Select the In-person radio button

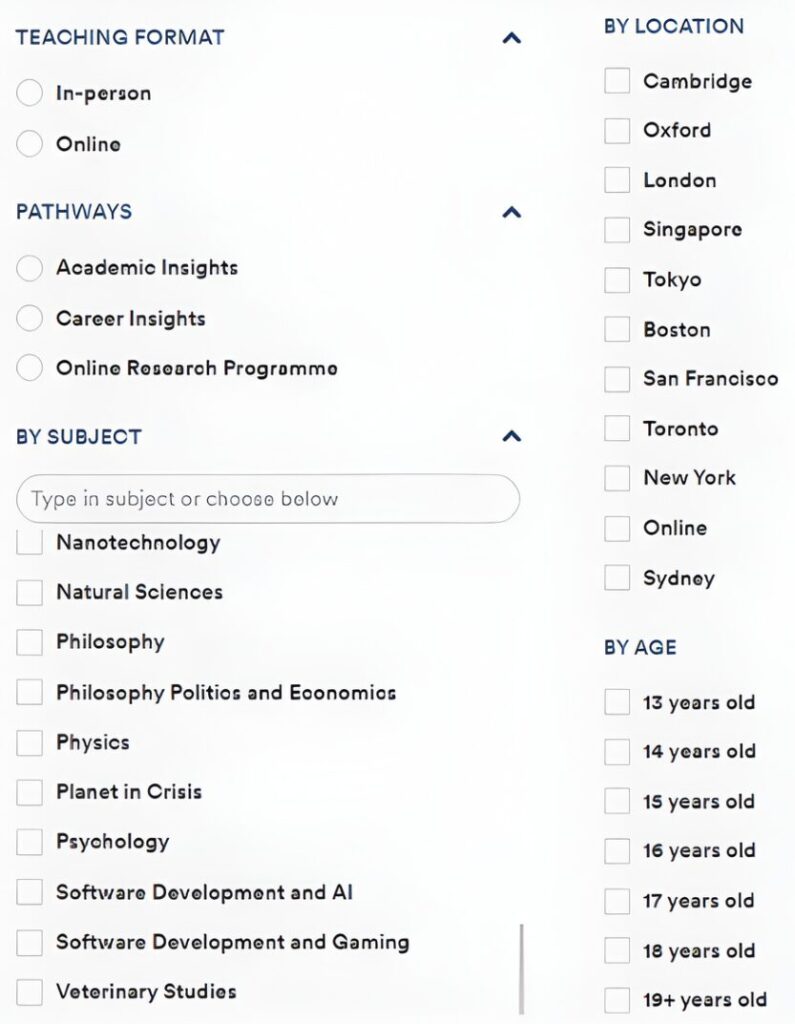coord(30,94)
